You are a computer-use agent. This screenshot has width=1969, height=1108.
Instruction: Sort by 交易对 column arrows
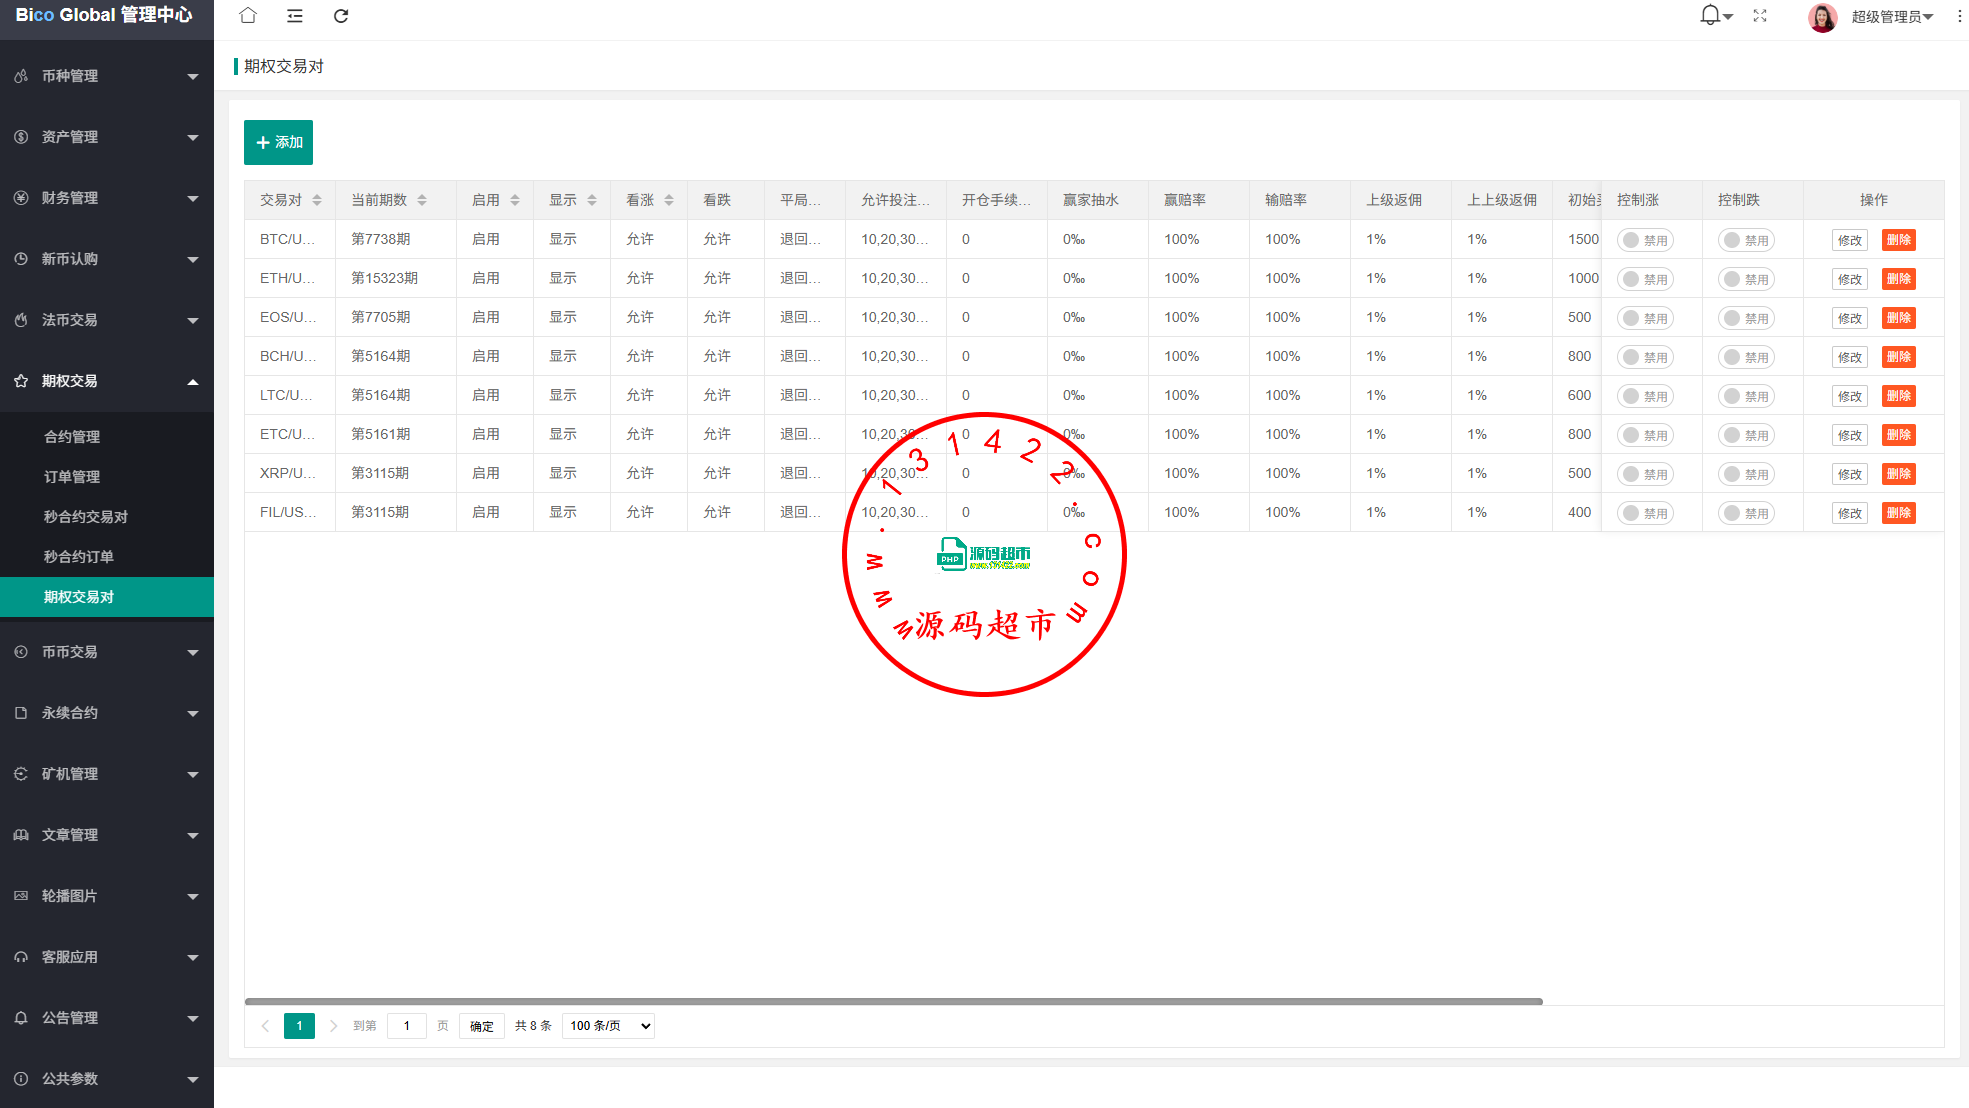[x=317, y=200]
